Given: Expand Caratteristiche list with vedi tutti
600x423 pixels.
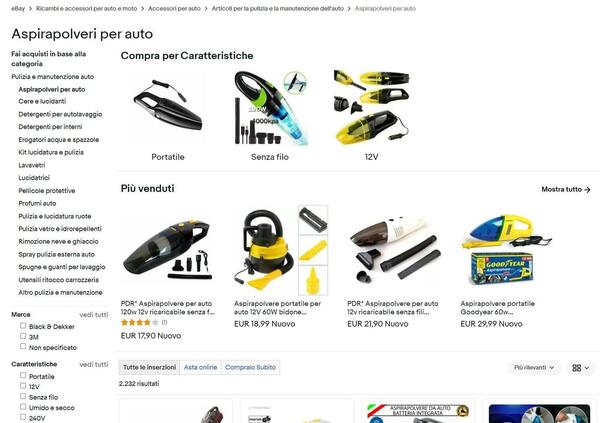Looking at the screenshot, I should [x=94, y=364].
